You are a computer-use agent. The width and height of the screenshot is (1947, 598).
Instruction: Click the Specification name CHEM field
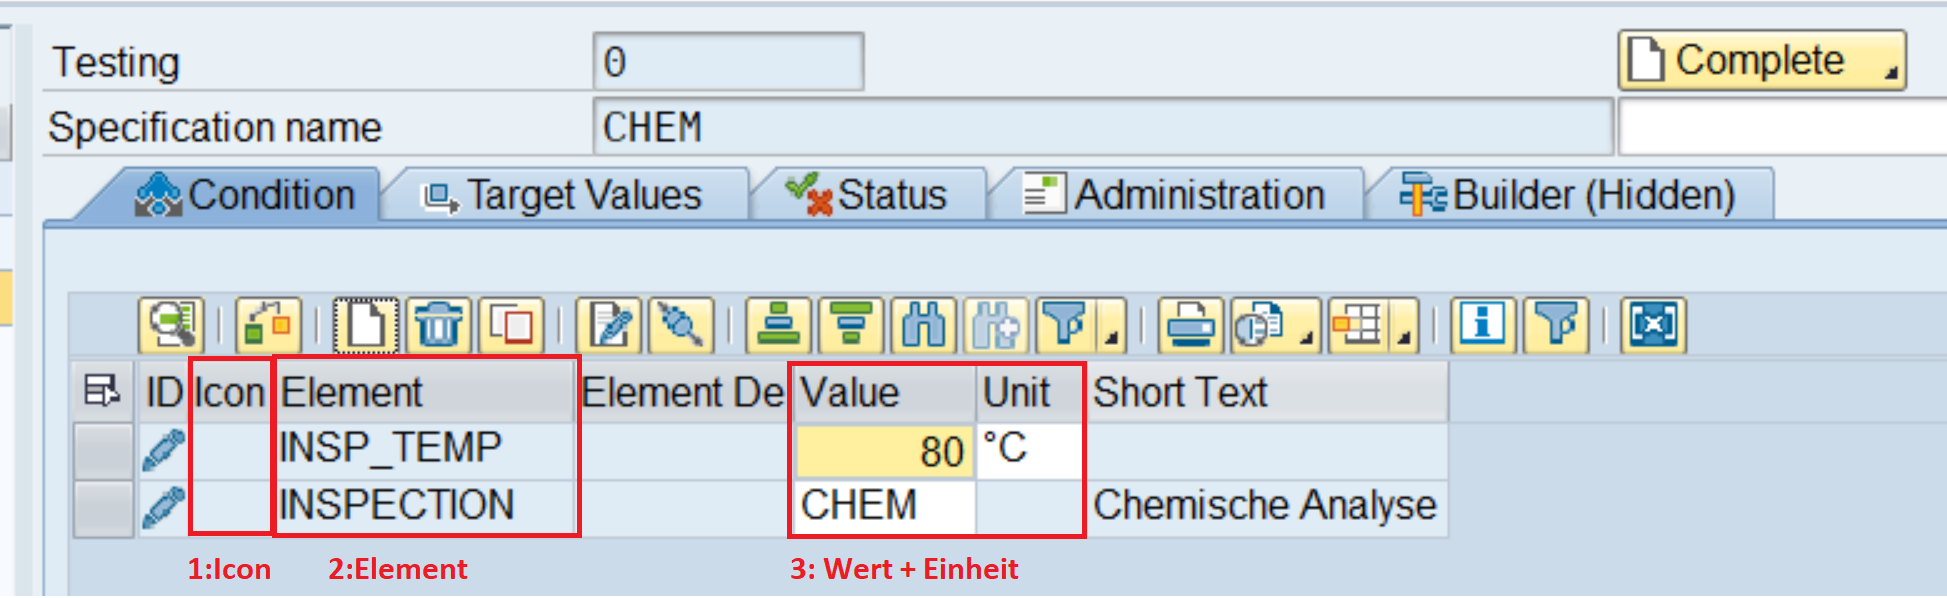pyautogui.click(x=1102, y=127)
